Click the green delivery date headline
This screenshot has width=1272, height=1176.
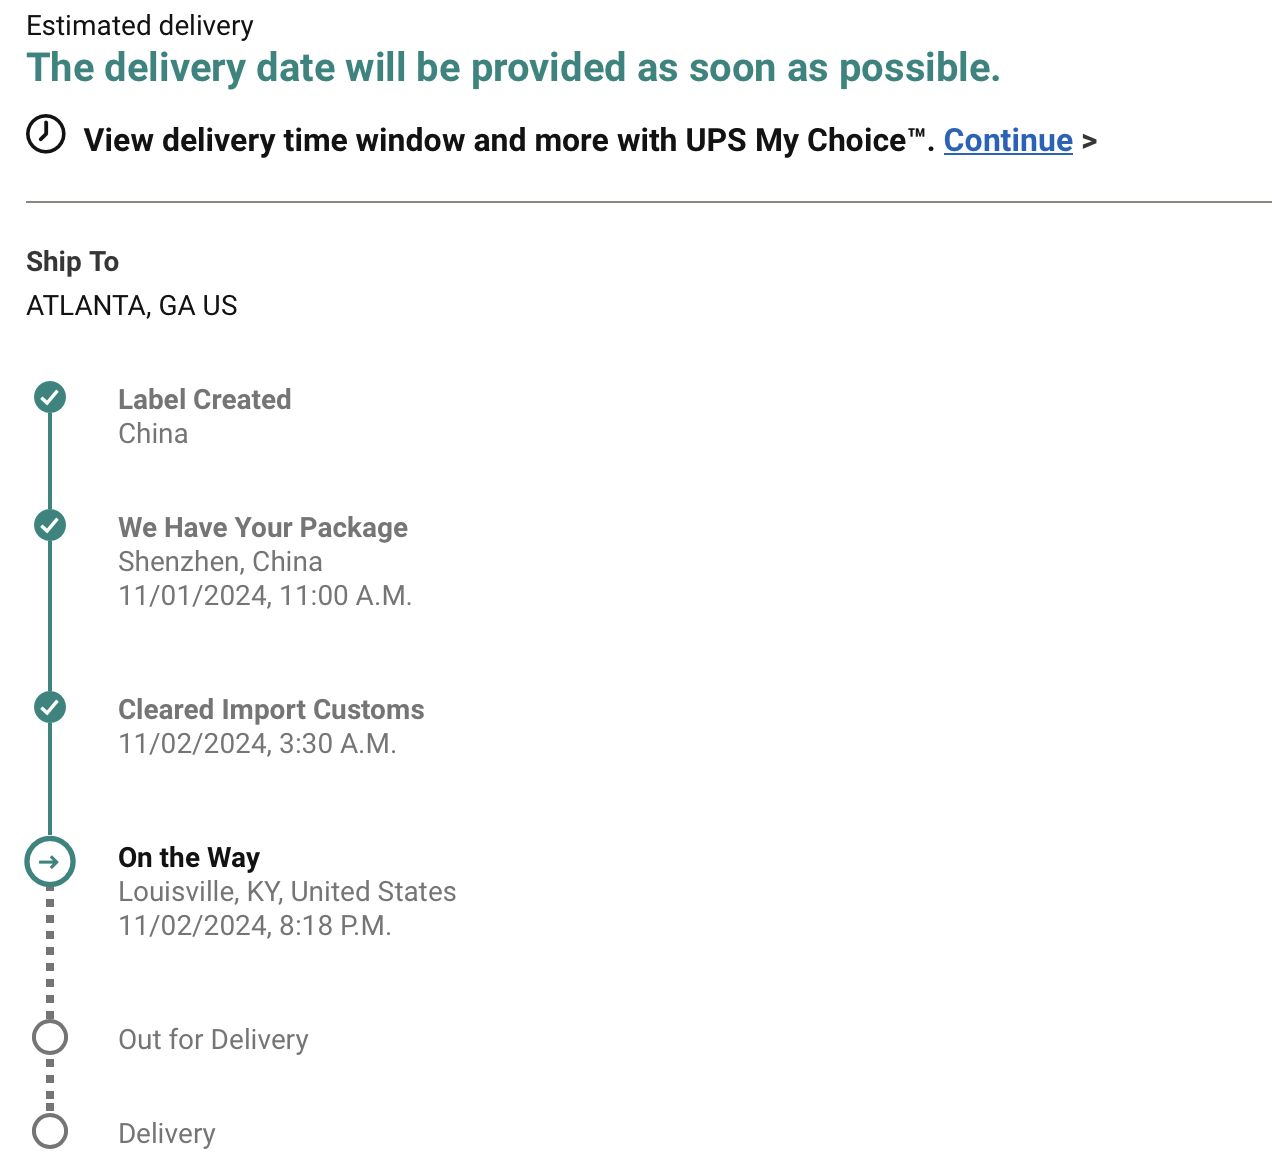click(x=513, y=68)
